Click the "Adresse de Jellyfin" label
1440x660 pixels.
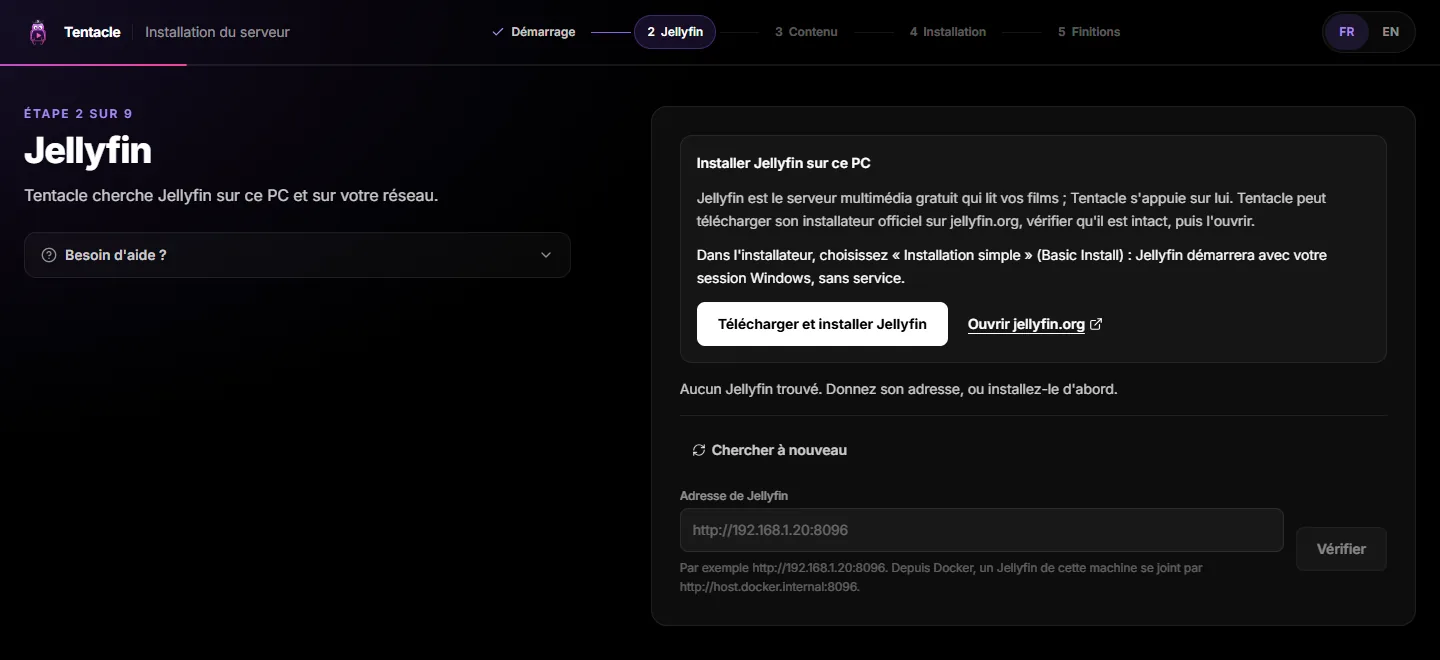pyautogui.click(x=733, y=496)
